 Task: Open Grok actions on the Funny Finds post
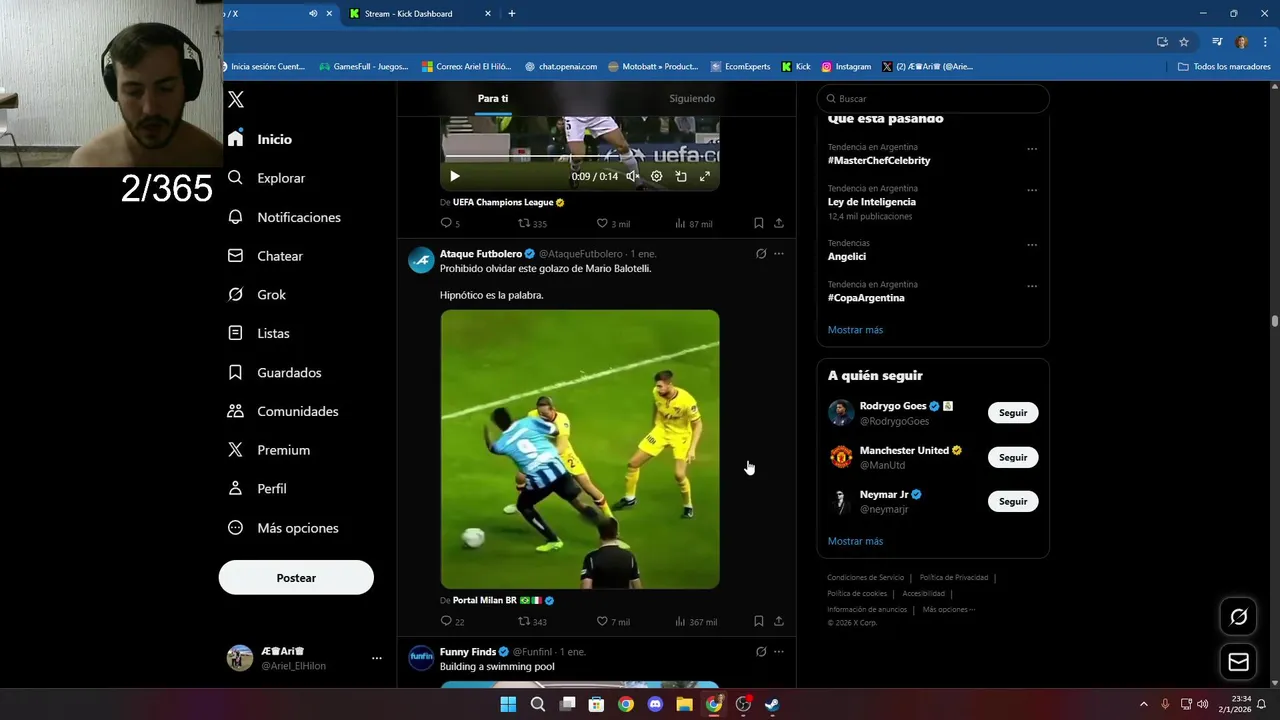coord(761,652)
